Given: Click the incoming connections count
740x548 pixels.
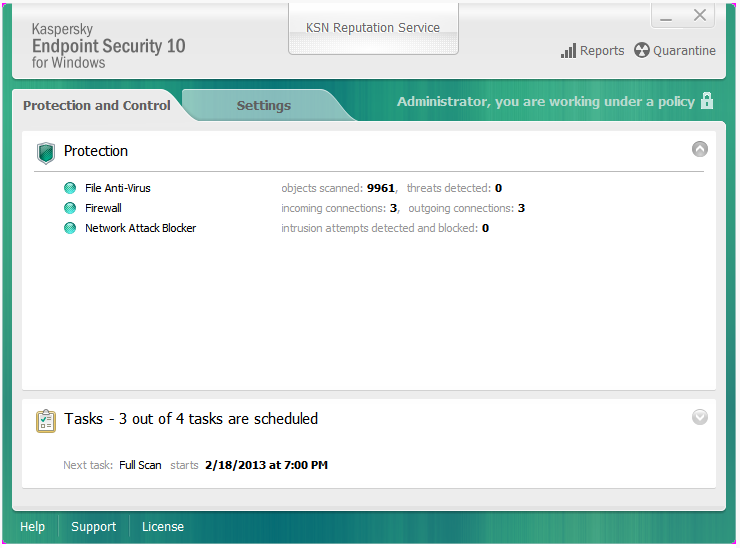Looking at the screenshot, I should coord(393,208).
